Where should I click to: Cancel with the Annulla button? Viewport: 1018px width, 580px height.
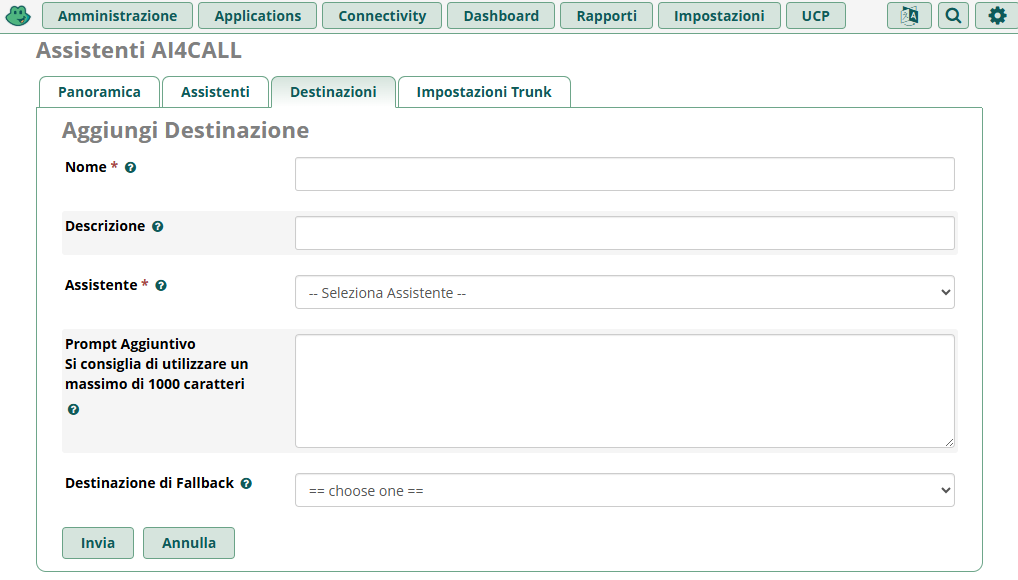click(x=188, y=543)
